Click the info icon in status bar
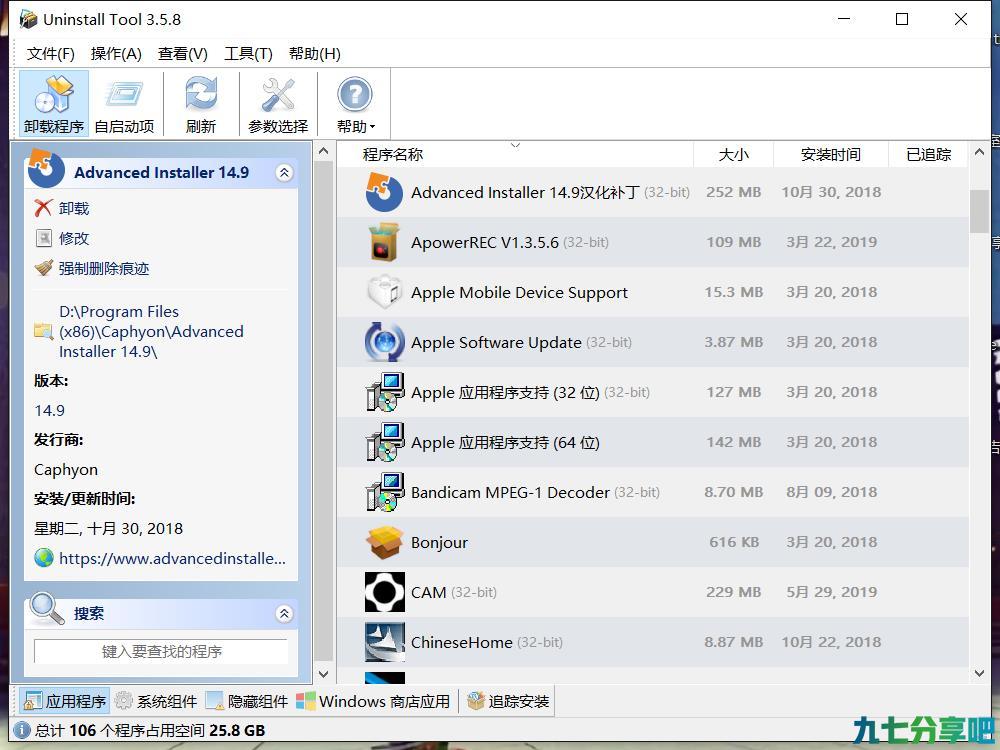 (21, 730)
